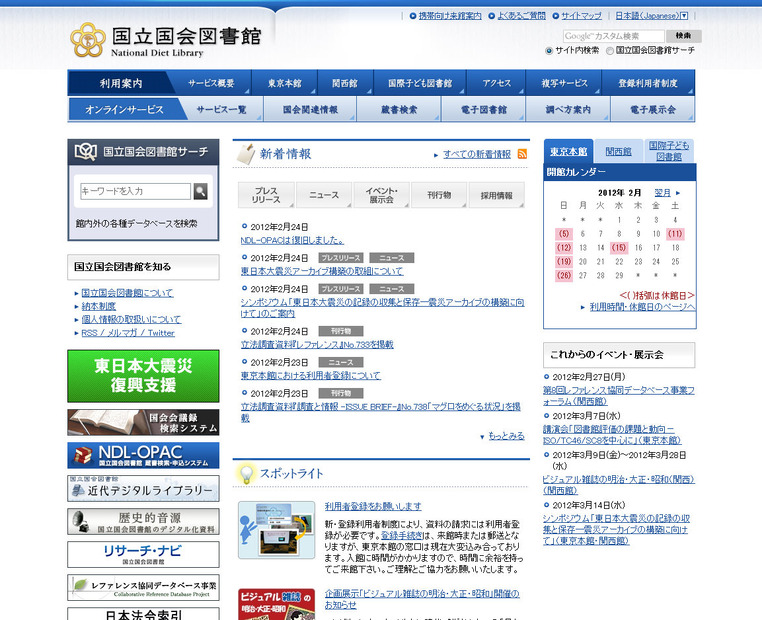This screenshot has height=620, width=762.
Task: Open the すべての新着情報 link
Action: coord(476,154)
